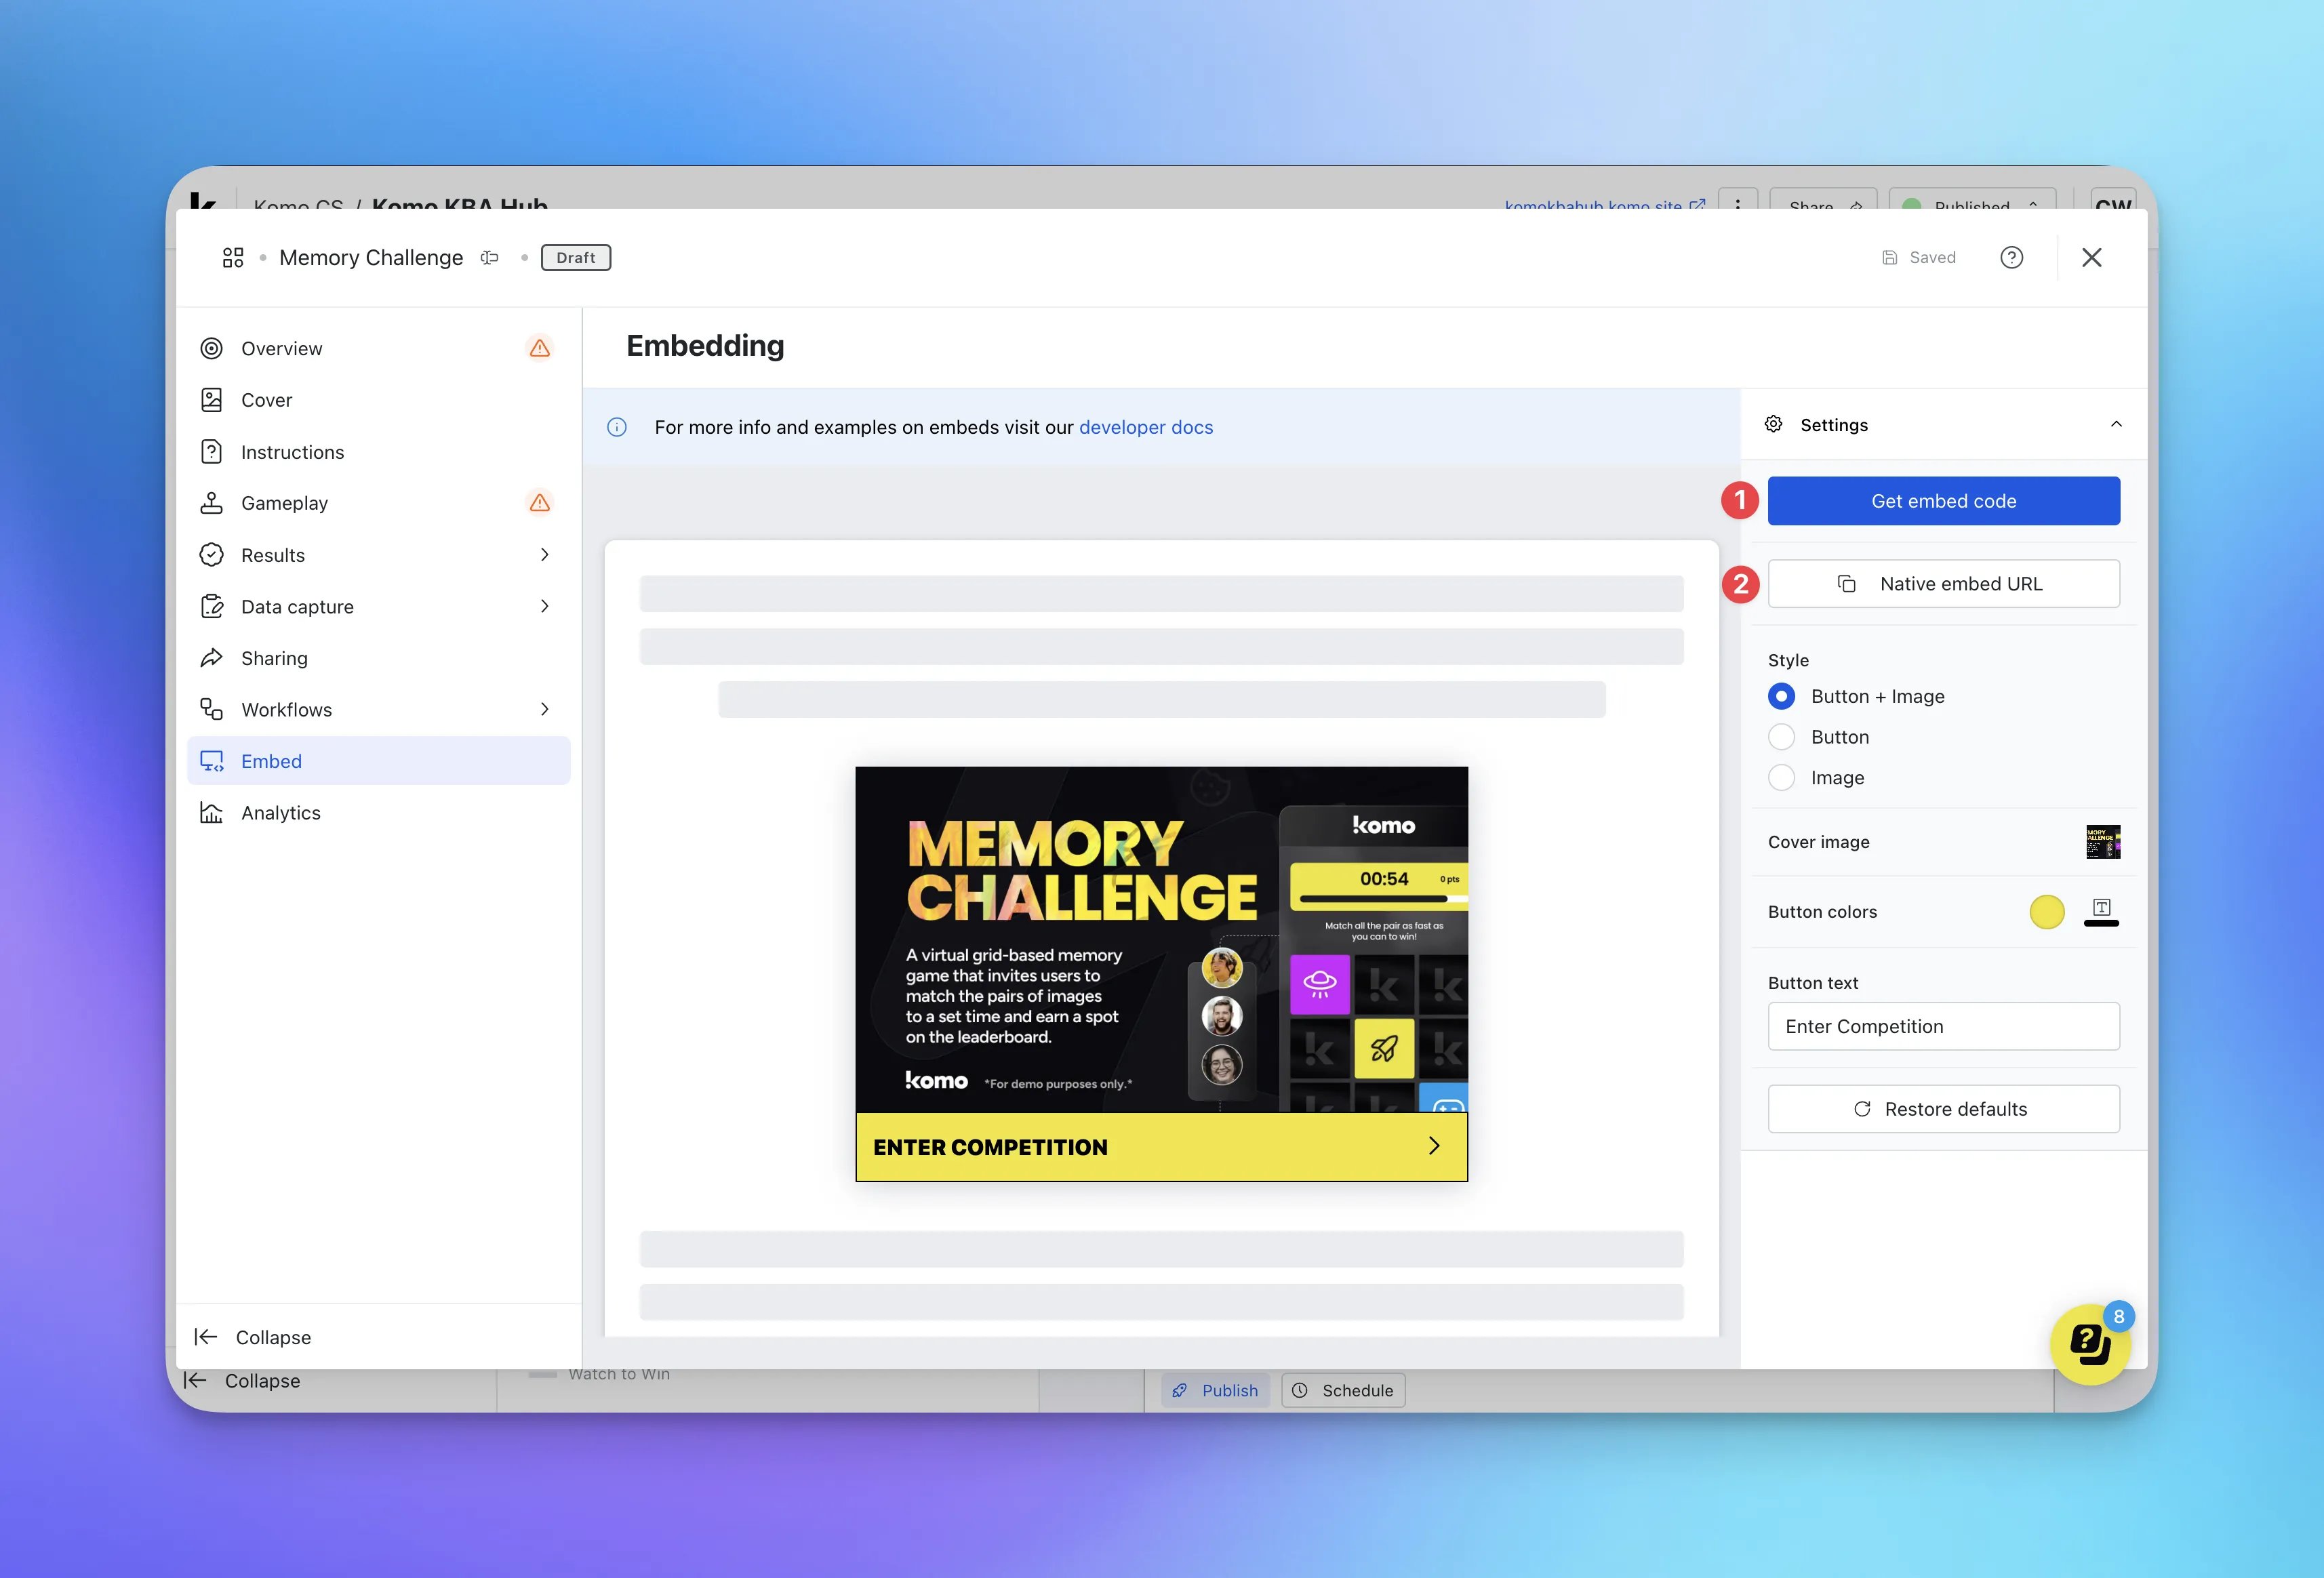Collapse the dialog sidebar
Image resolution: width=2324 pixels, height=1578 pixels.
(x=253, y=1337)
